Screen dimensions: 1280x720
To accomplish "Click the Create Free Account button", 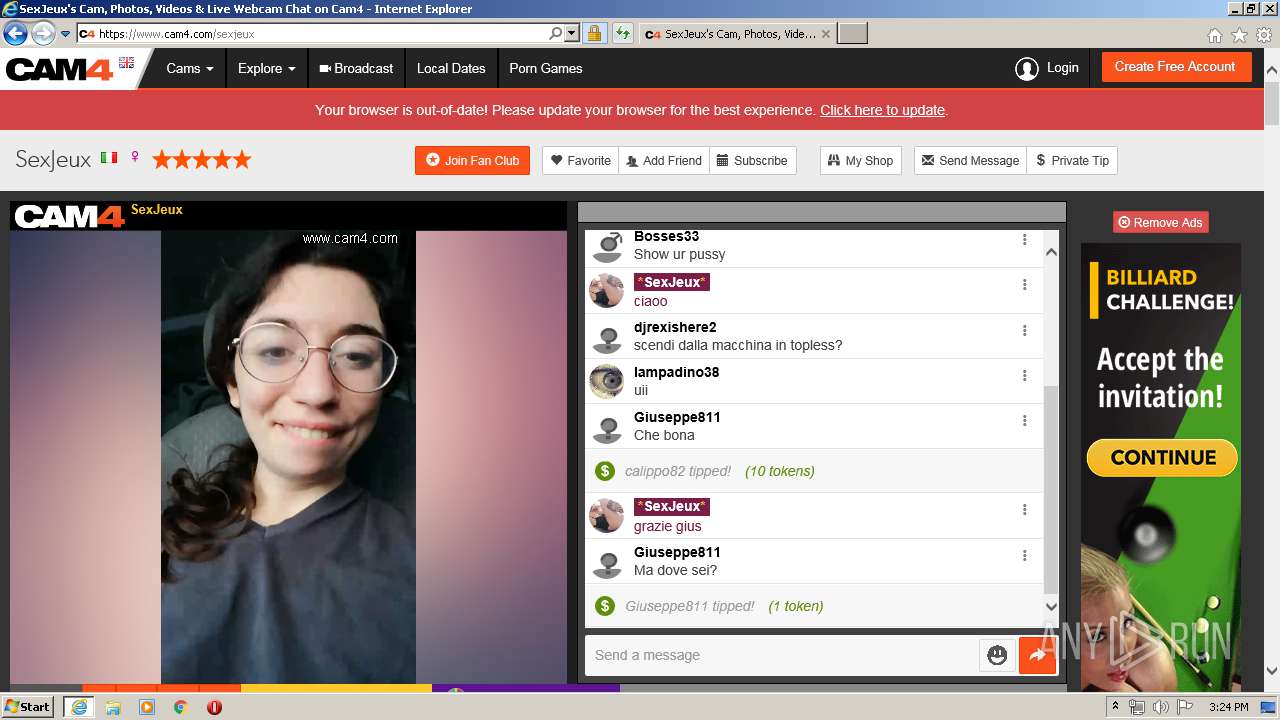I will tap(1176, 67).
